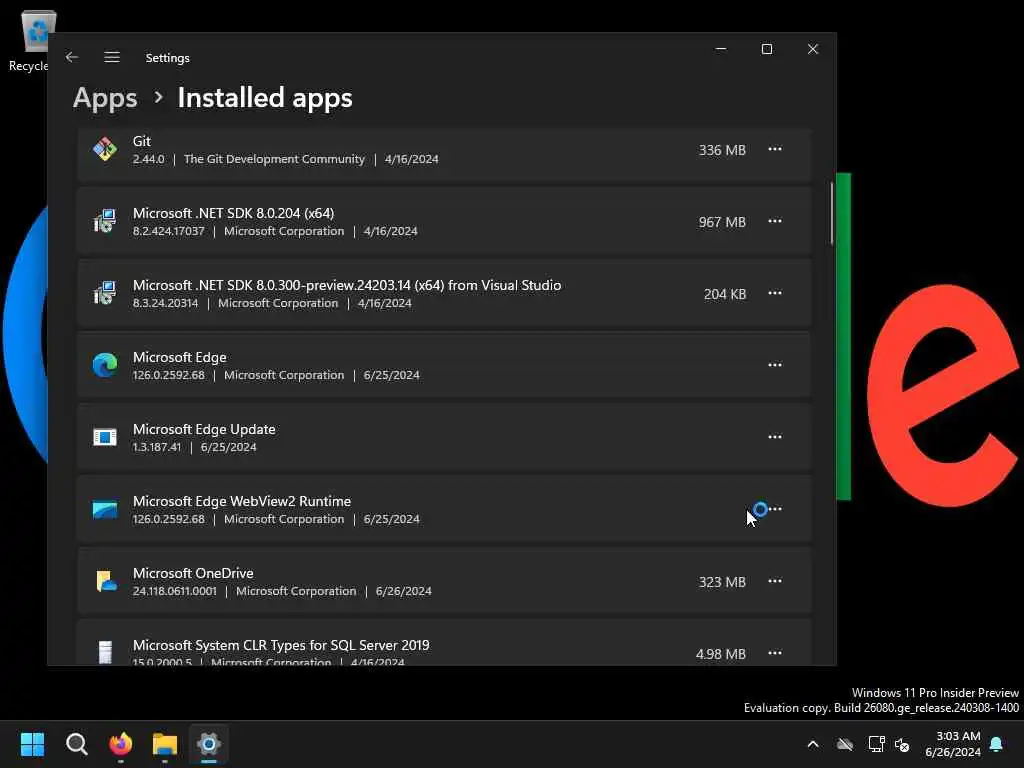Open more options for .NET SDK 8.0.300-preview

tap(775, 293)
